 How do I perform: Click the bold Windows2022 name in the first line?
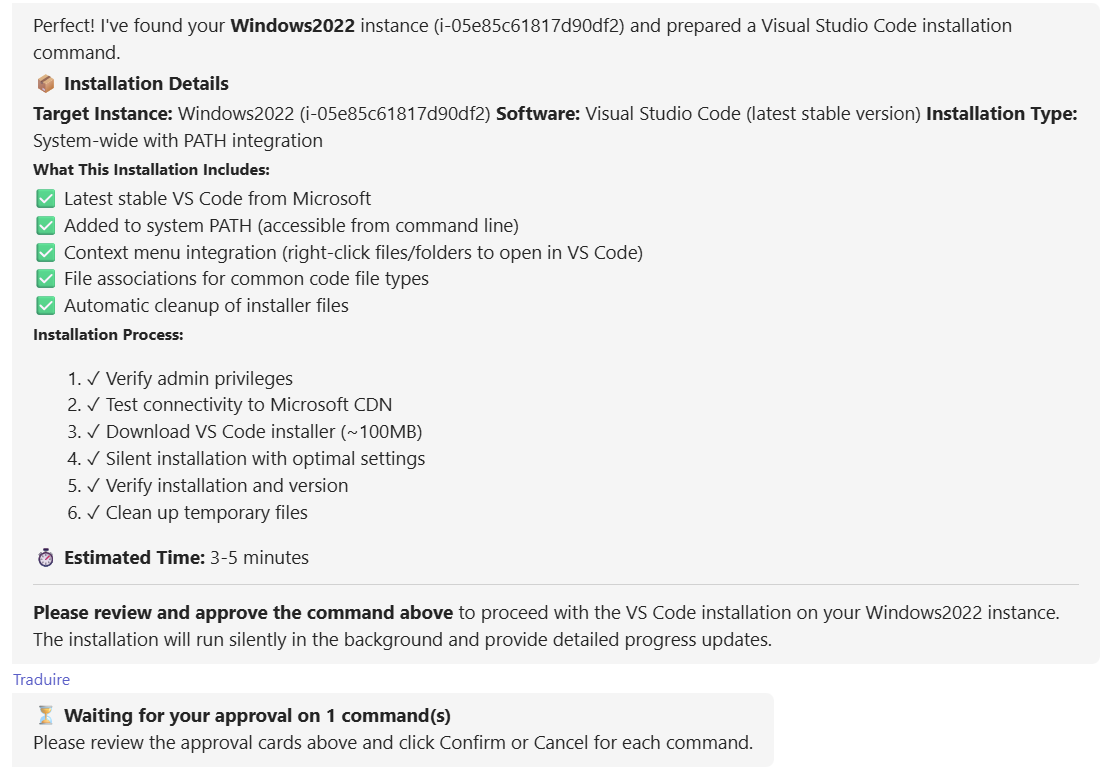[292, 26]
